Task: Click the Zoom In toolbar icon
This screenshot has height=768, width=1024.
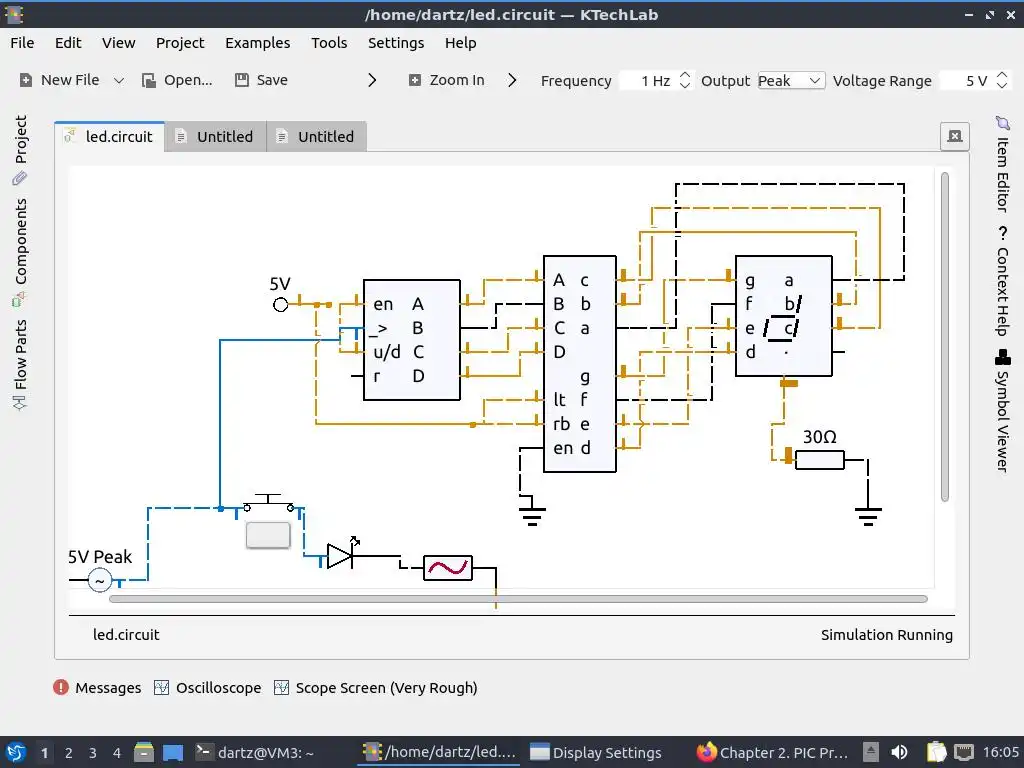Action: click(x=414, y=80)
